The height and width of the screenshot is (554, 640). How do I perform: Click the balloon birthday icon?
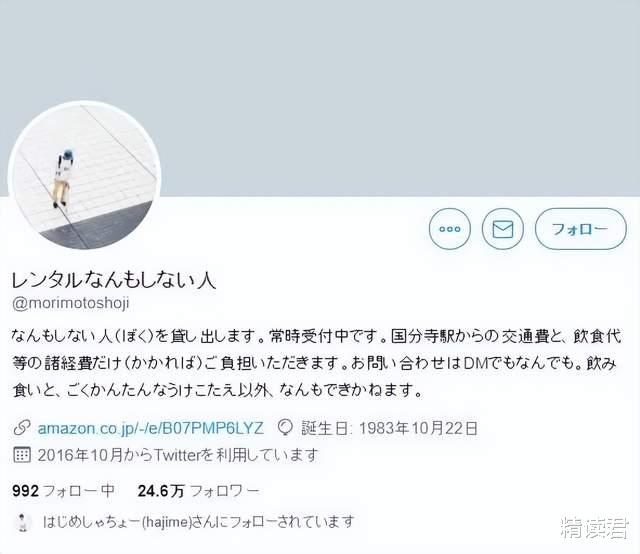pyautogui.click(x=285, y=428)
